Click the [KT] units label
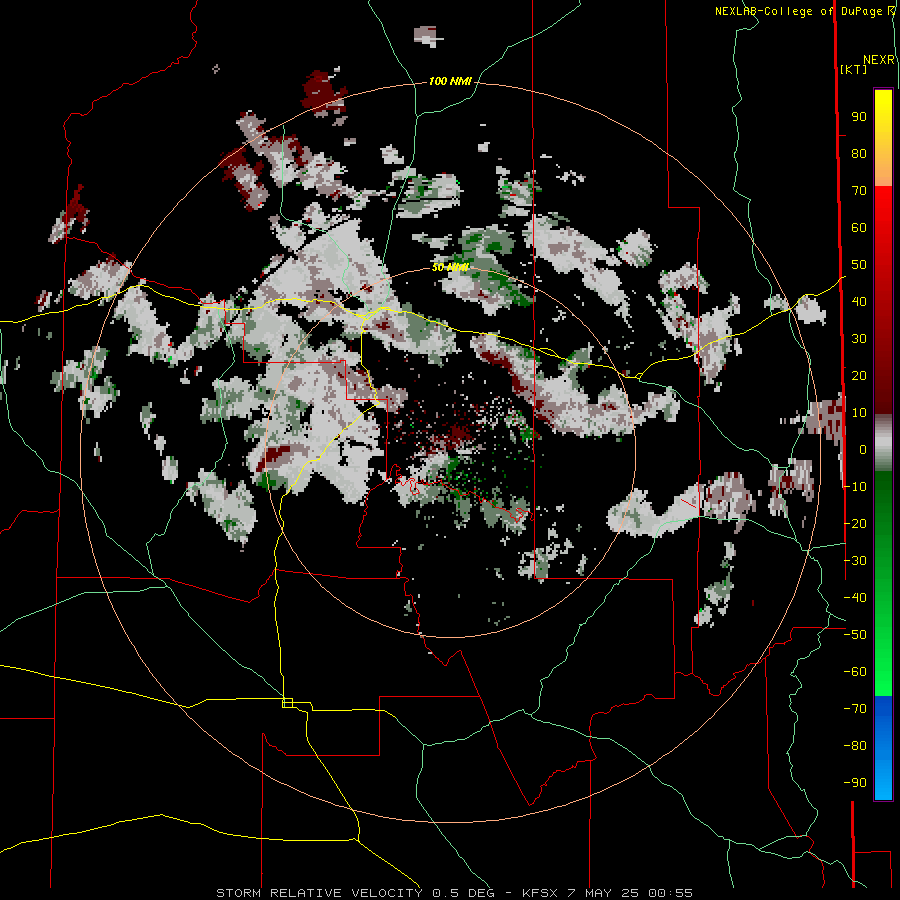 tap(854, 69)
